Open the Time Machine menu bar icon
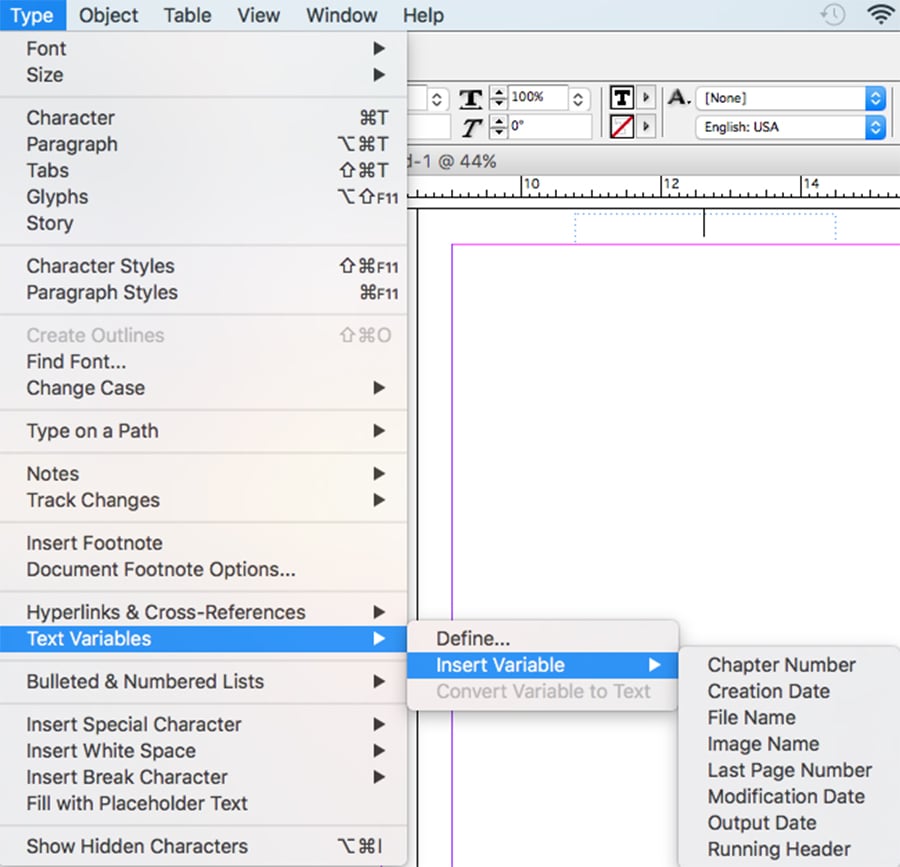Viewport: 900px width, 867px height. [x=832, y=15]
